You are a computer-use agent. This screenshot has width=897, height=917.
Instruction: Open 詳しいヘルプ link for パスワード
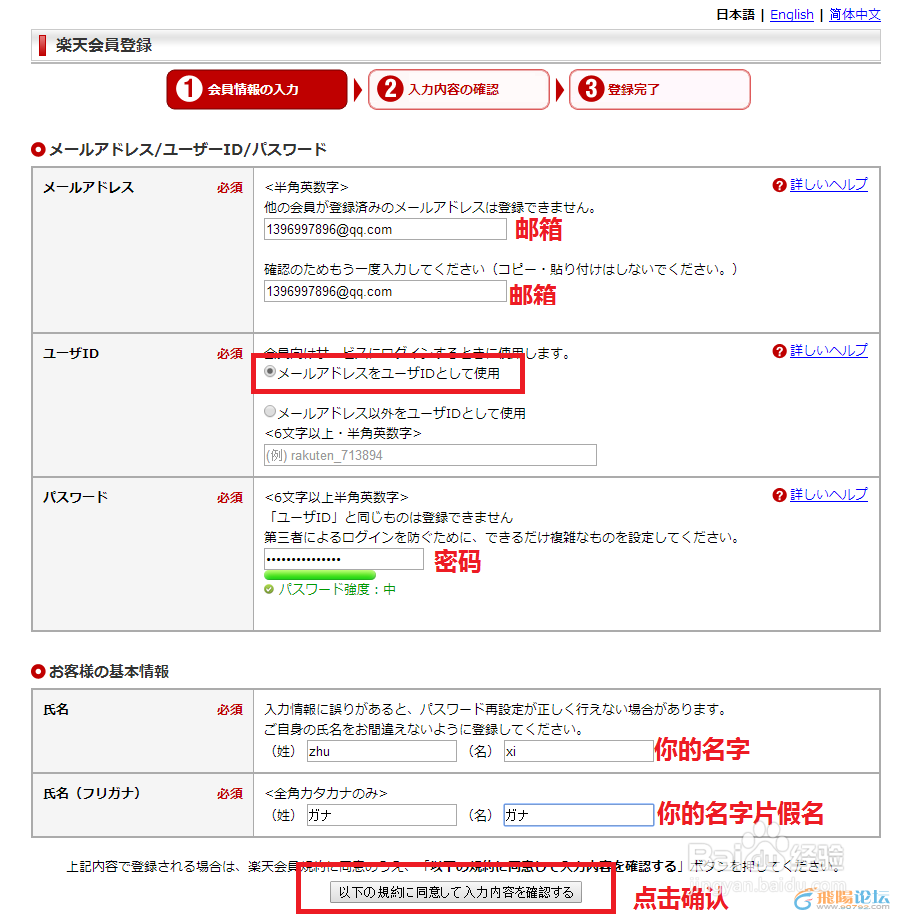pyautogui.click(x=829, y=495)
